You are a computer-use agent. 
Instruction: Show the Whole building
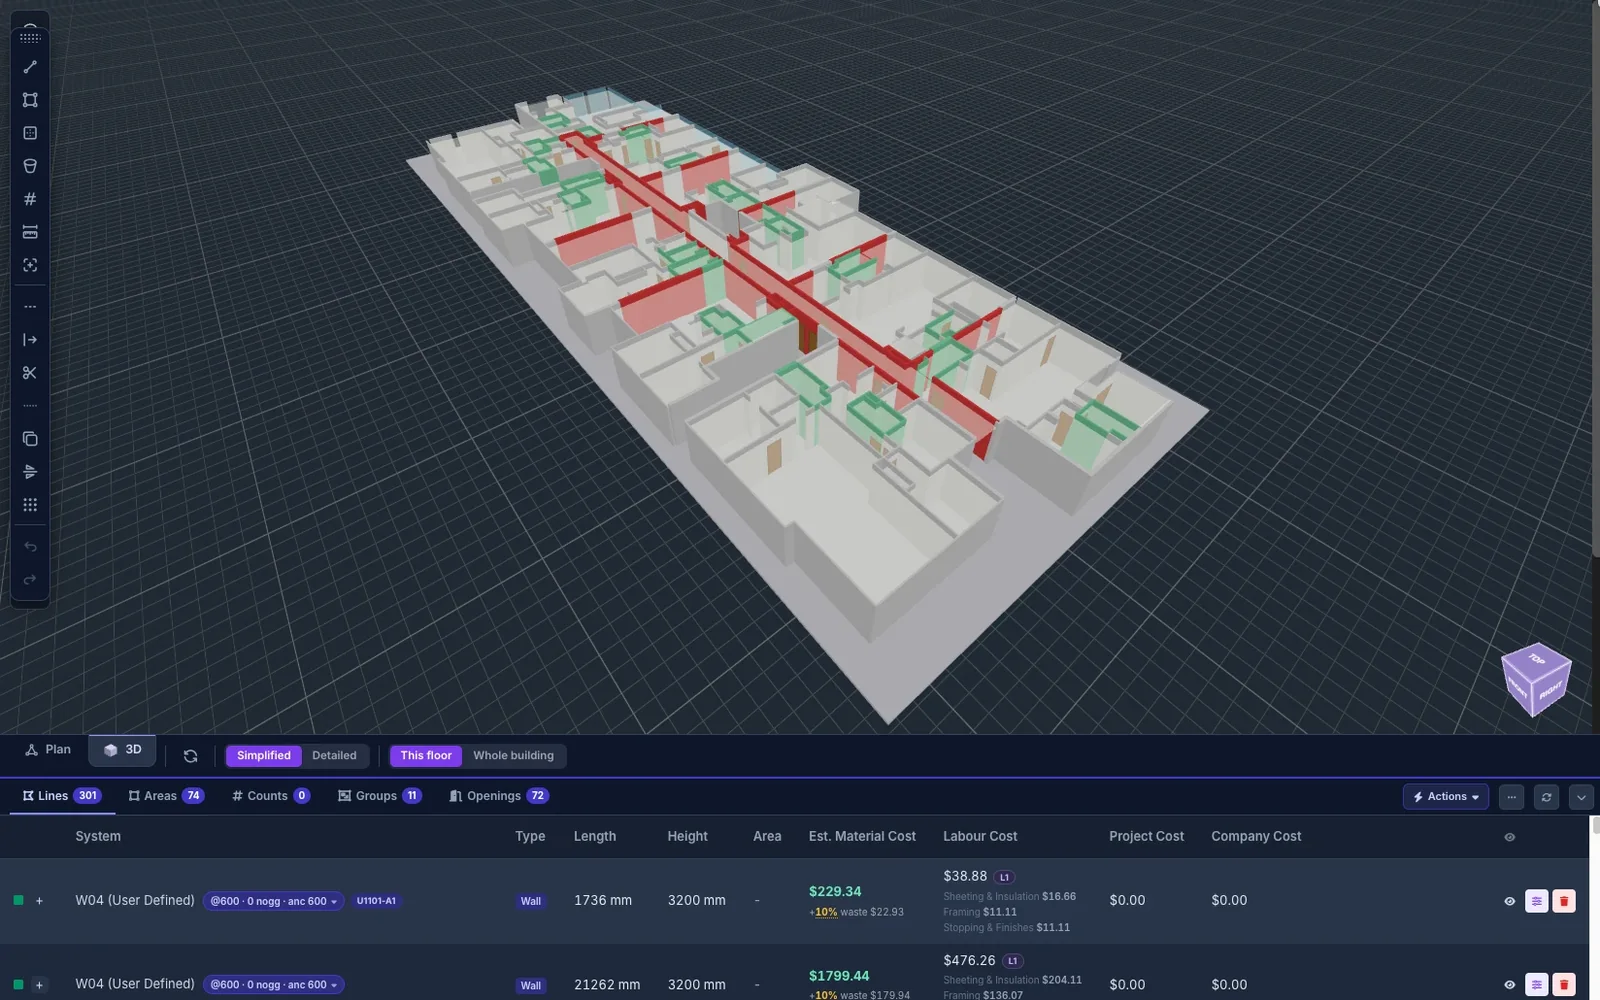(x=513, y=756)
